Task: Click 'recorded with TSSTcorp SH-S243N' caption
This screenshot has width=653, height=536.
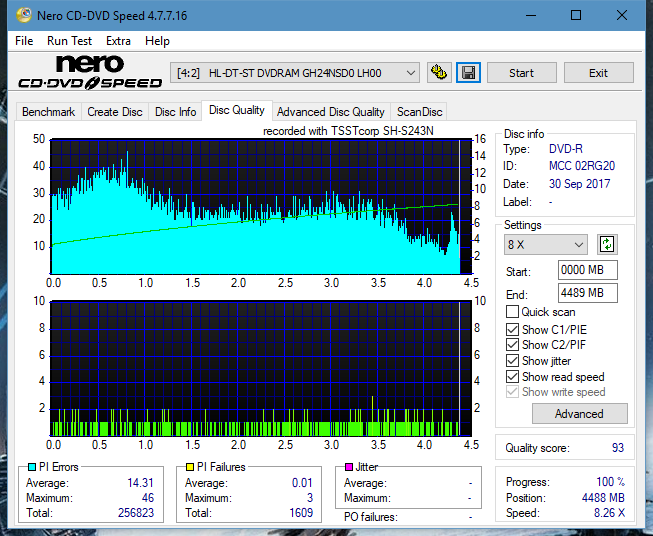Action: [x=348, y=131]
